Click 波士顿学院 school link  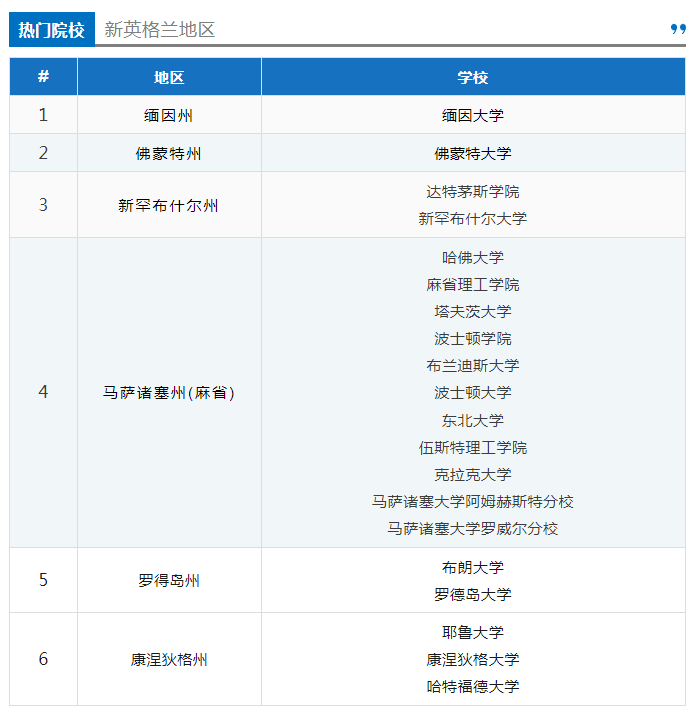(473, 339)
